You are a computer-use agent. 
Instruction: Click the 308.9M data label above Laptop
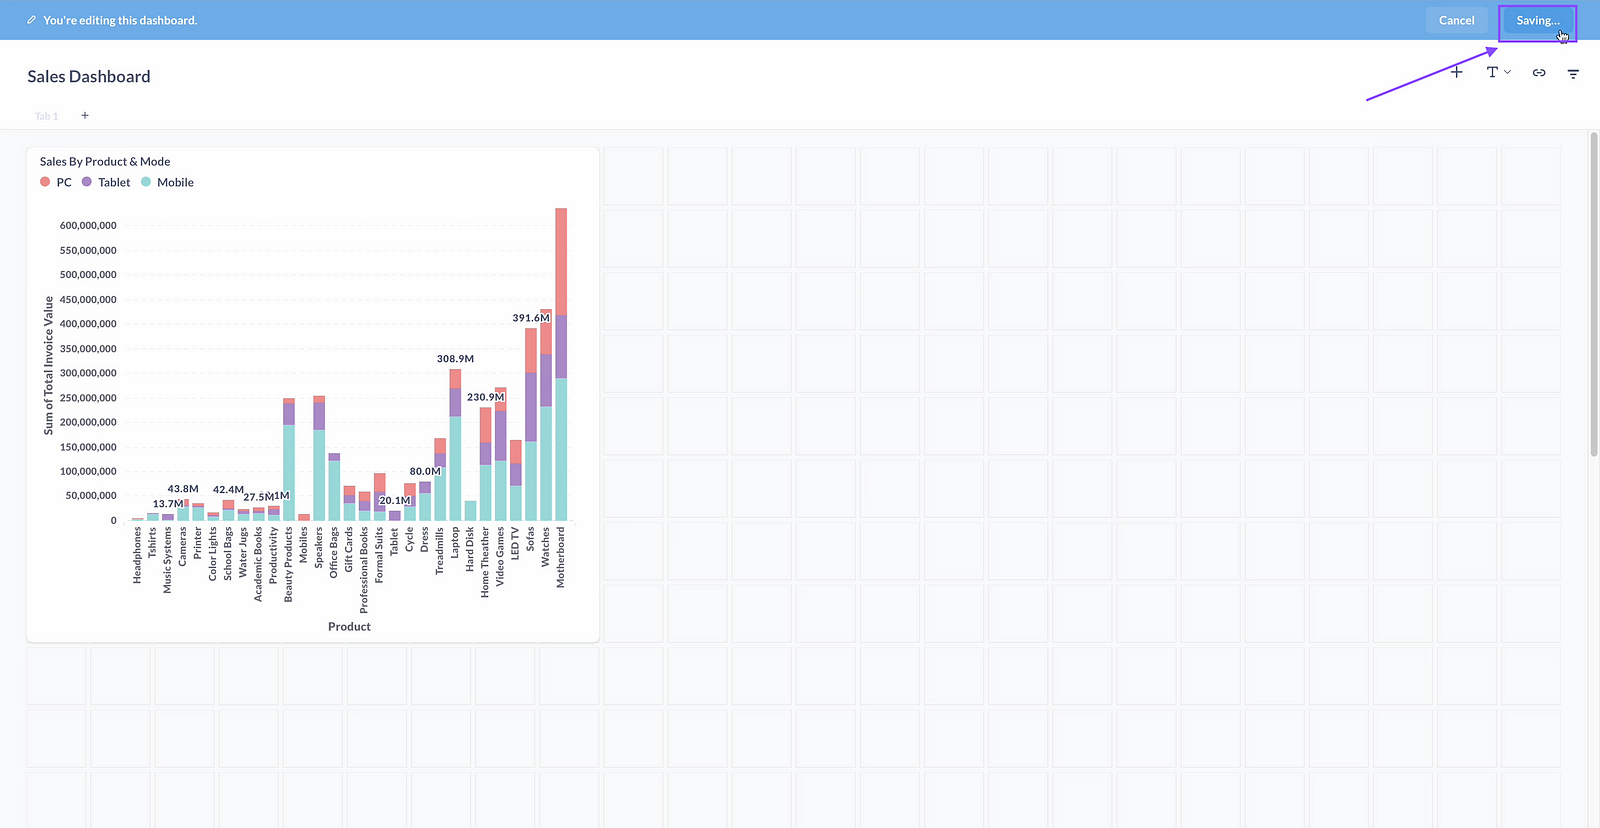(x=455, y=359)
